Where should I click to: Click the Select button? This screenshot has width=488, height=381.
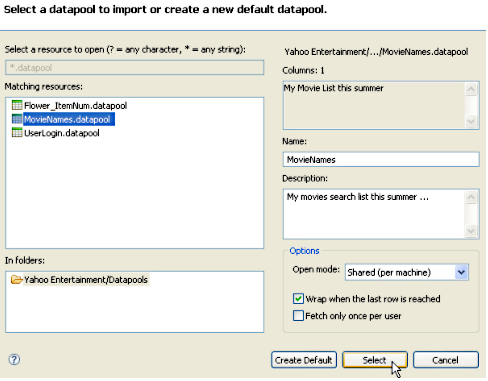point(375,360)
